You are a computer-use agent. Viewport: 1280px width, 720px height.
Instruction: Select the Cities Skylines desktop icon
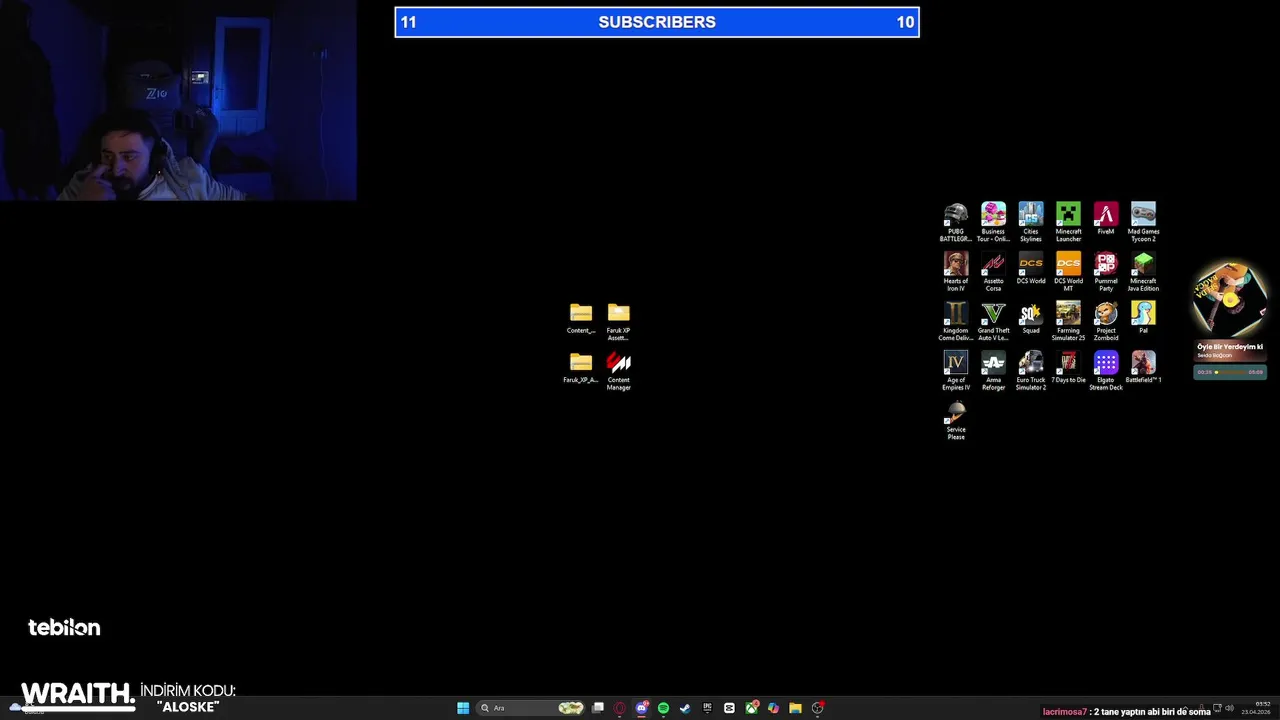pos(1031,222)
